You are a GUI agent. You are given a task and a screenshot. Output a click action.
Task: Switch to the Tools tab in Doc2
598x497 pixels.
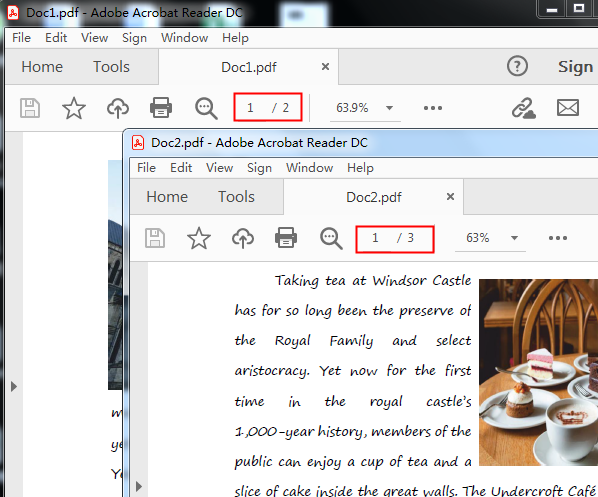[236, 197]
